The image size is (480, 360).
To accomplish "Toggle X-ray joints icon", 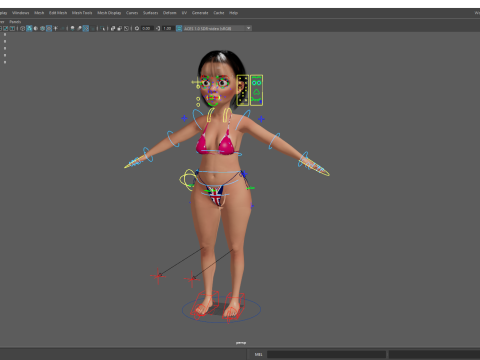I will 126,28.
